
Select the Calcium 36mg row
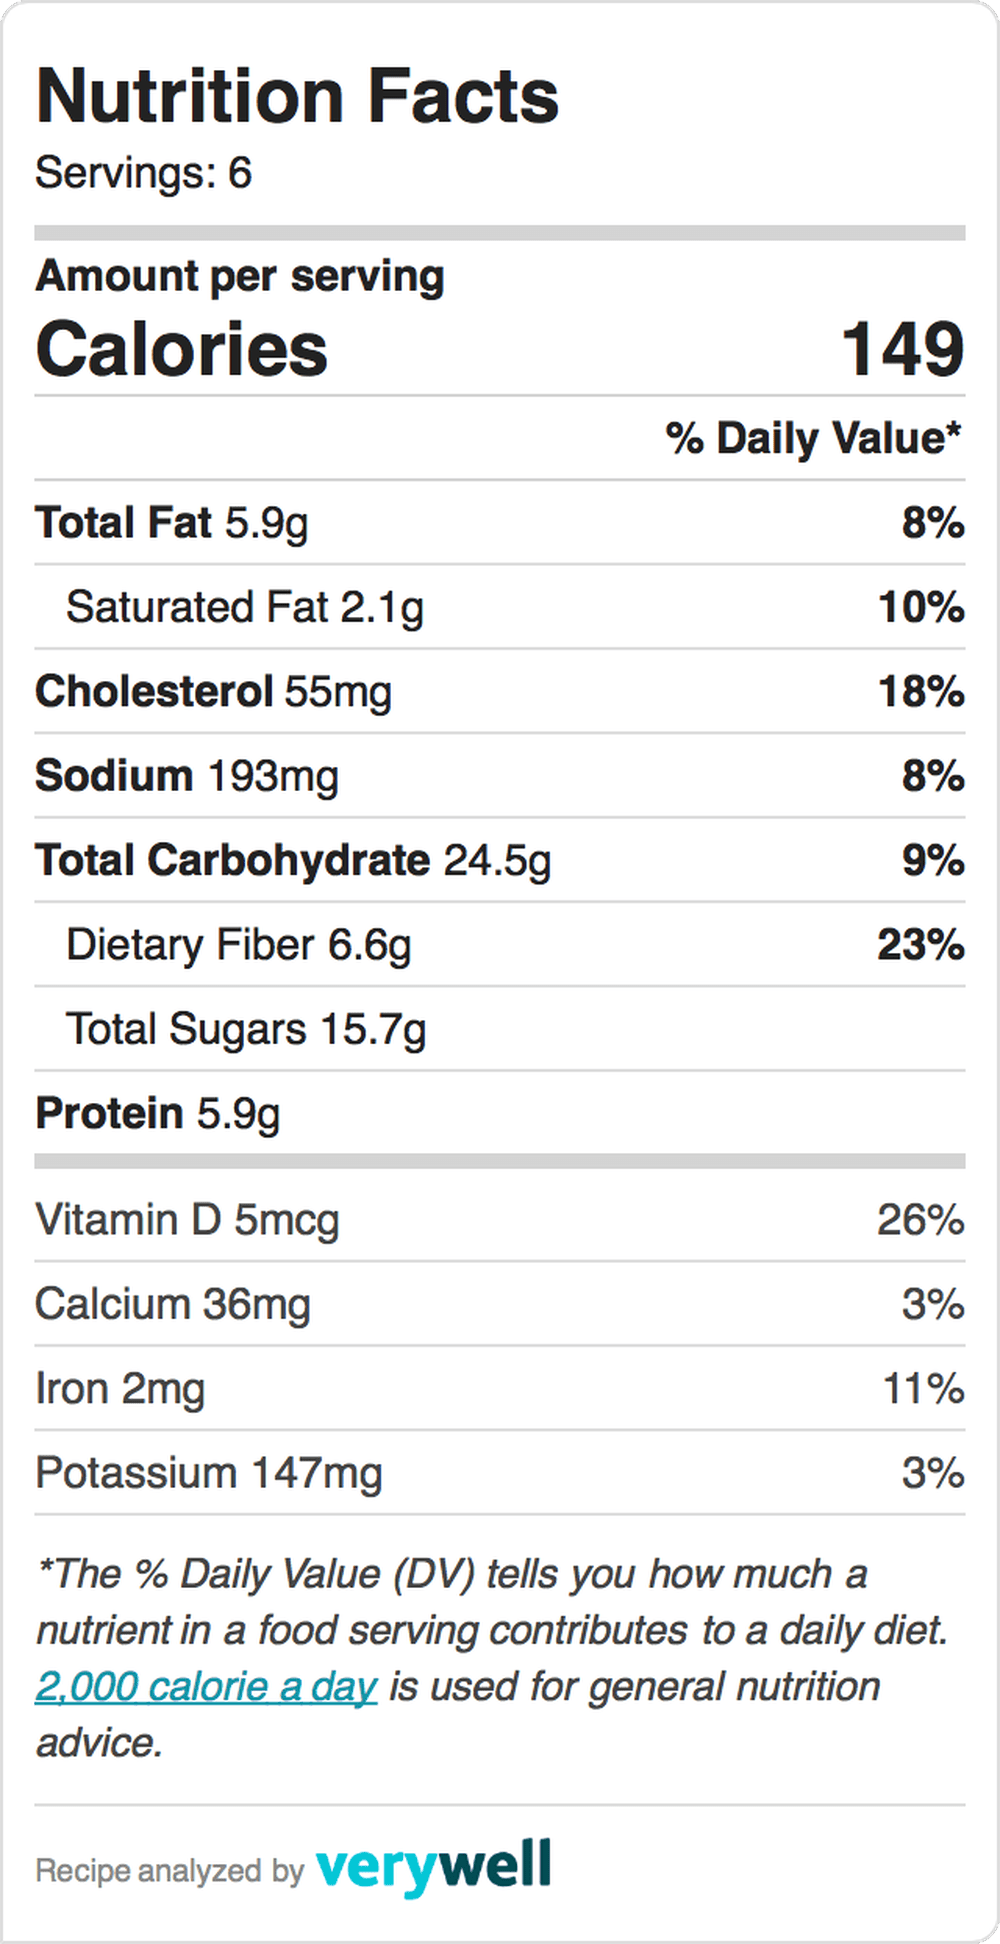click(x=500, y=1304)
